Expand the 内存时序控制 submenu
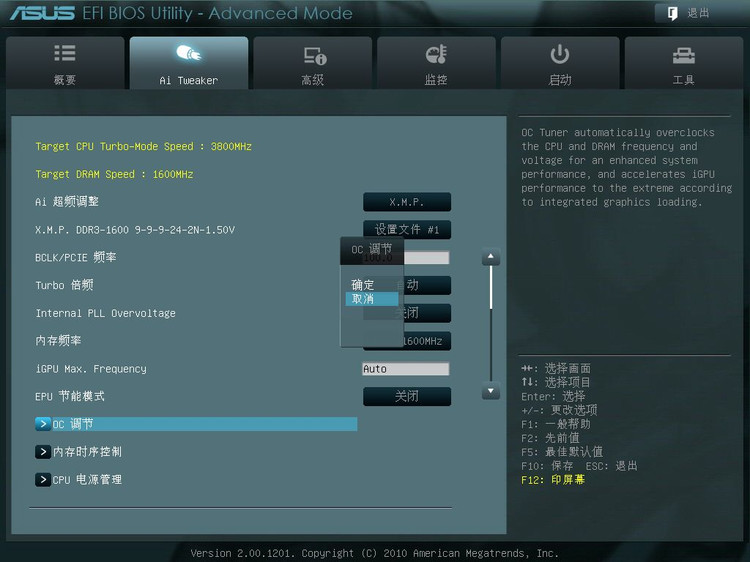750x562 pixels. (43, 452)
